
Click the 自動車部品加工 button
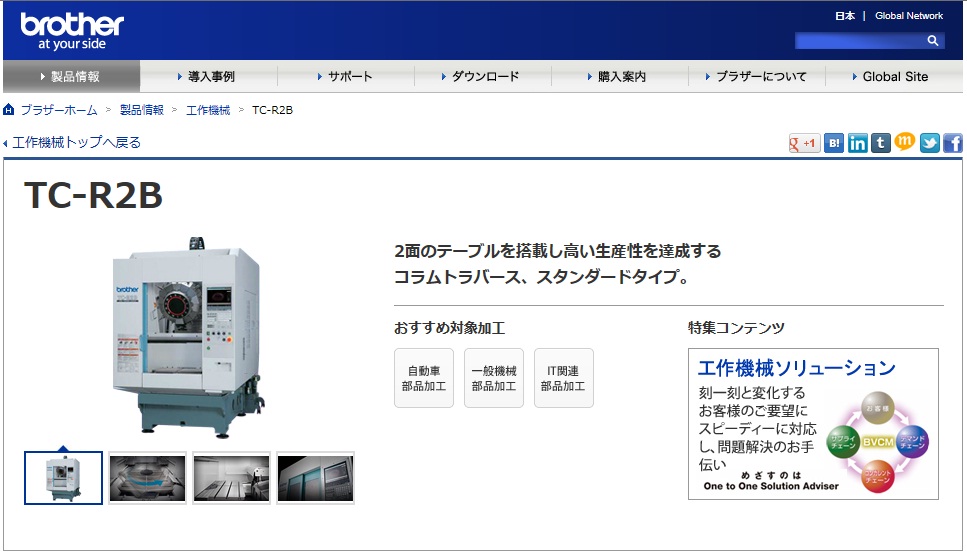[424, 378]
